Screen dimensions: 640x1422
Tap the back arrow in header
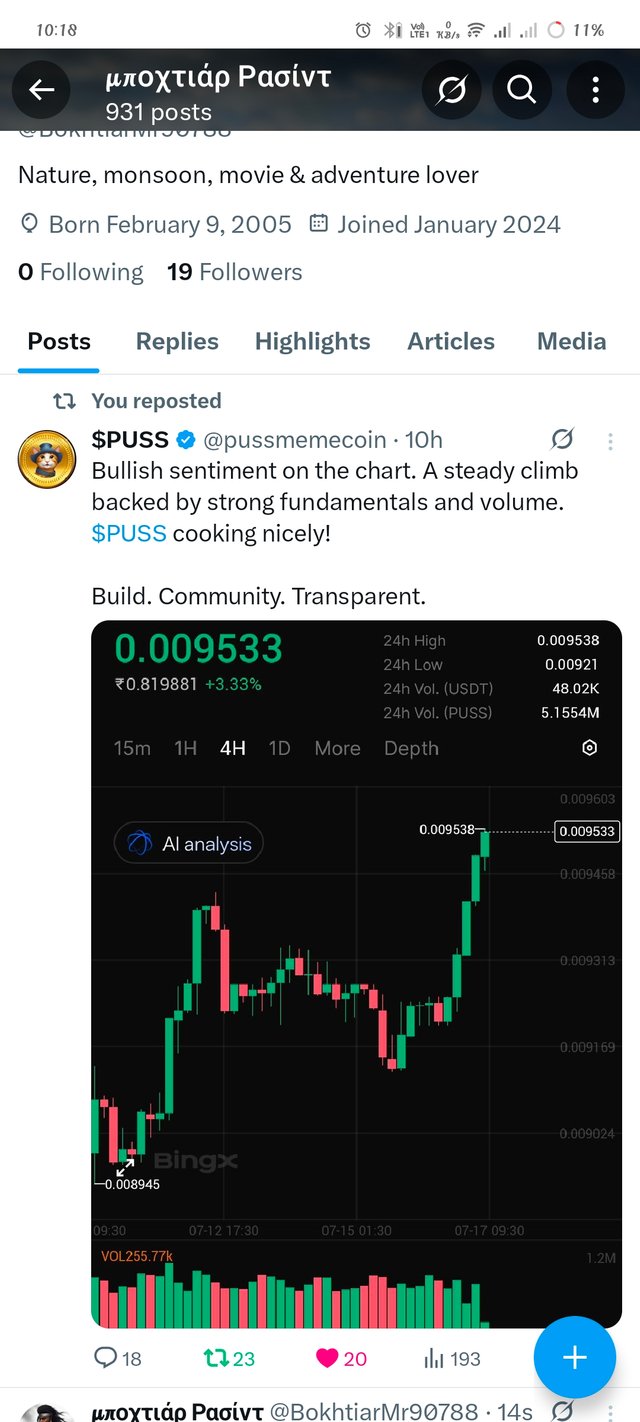[41, 90]
